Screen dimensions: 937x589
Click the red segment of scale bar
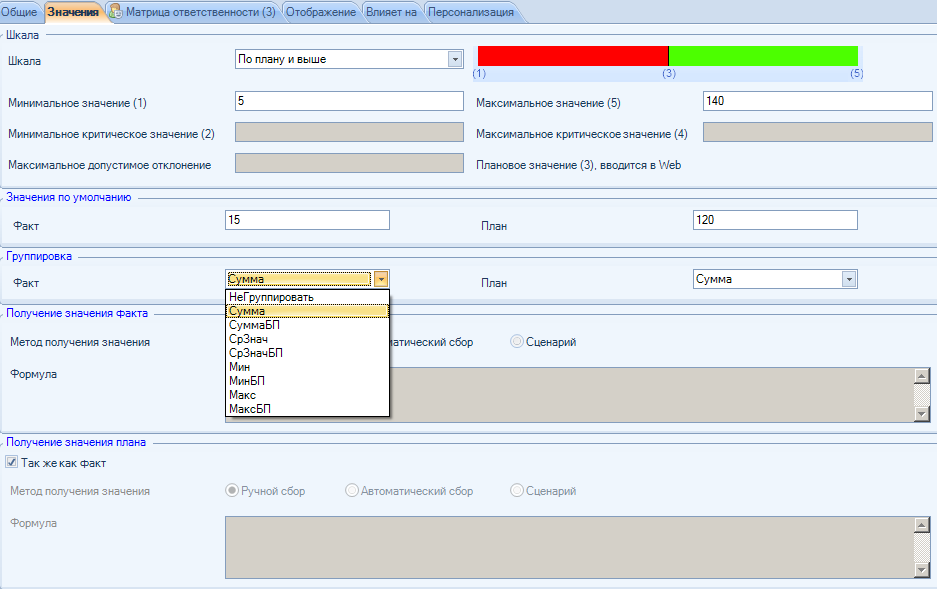tap(572, 55)
